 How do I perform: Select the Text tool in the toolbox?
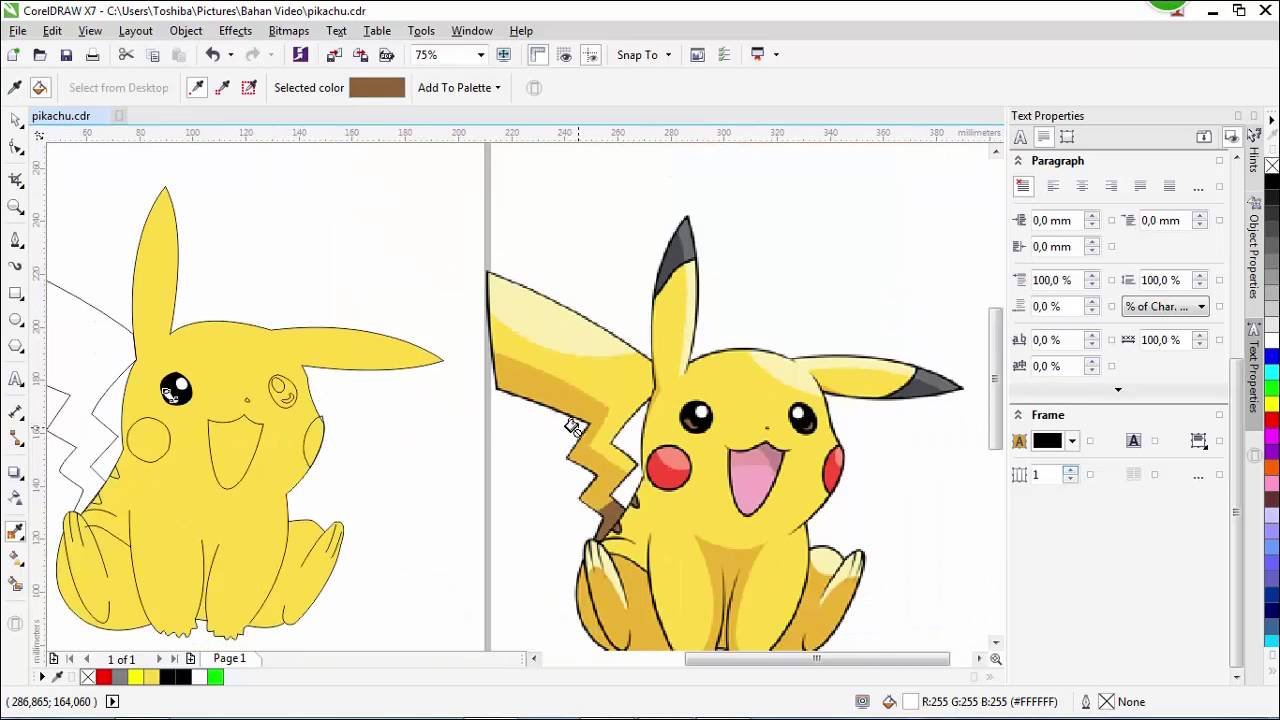tap(16, 379)
